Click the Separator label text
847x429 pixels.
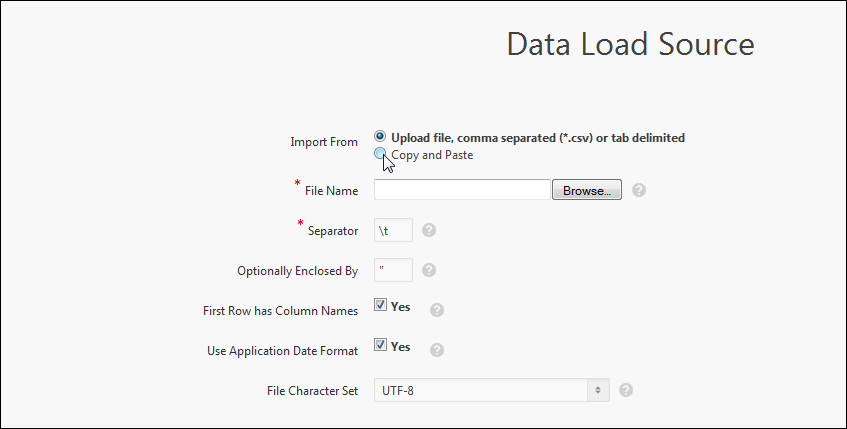[333, 231]
